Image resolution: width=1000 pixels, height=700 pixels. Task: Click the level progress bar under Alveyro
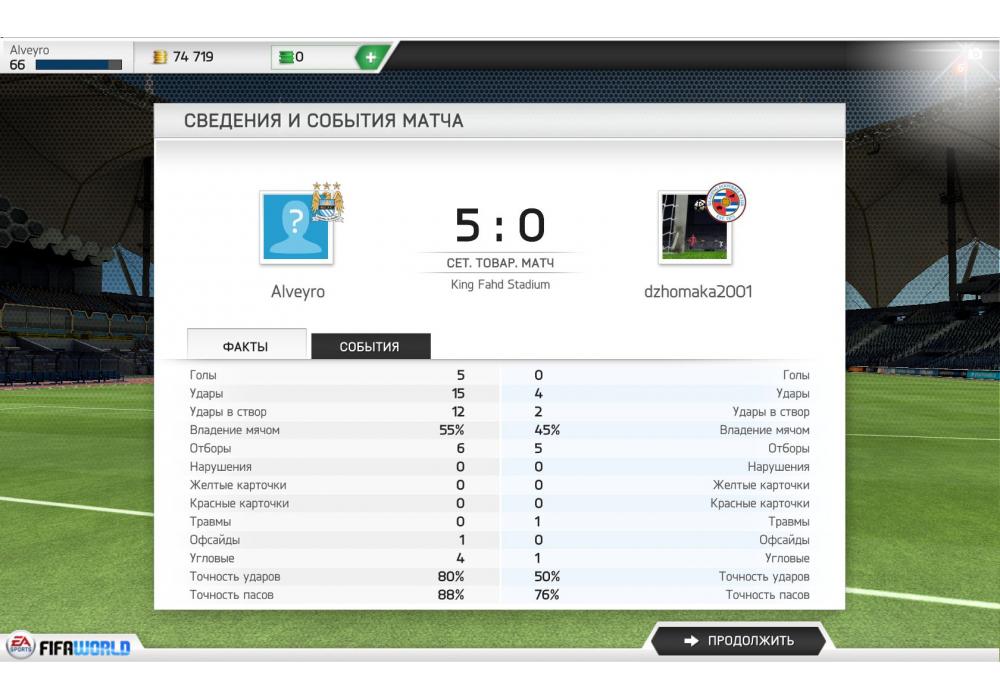coord(78,65)
